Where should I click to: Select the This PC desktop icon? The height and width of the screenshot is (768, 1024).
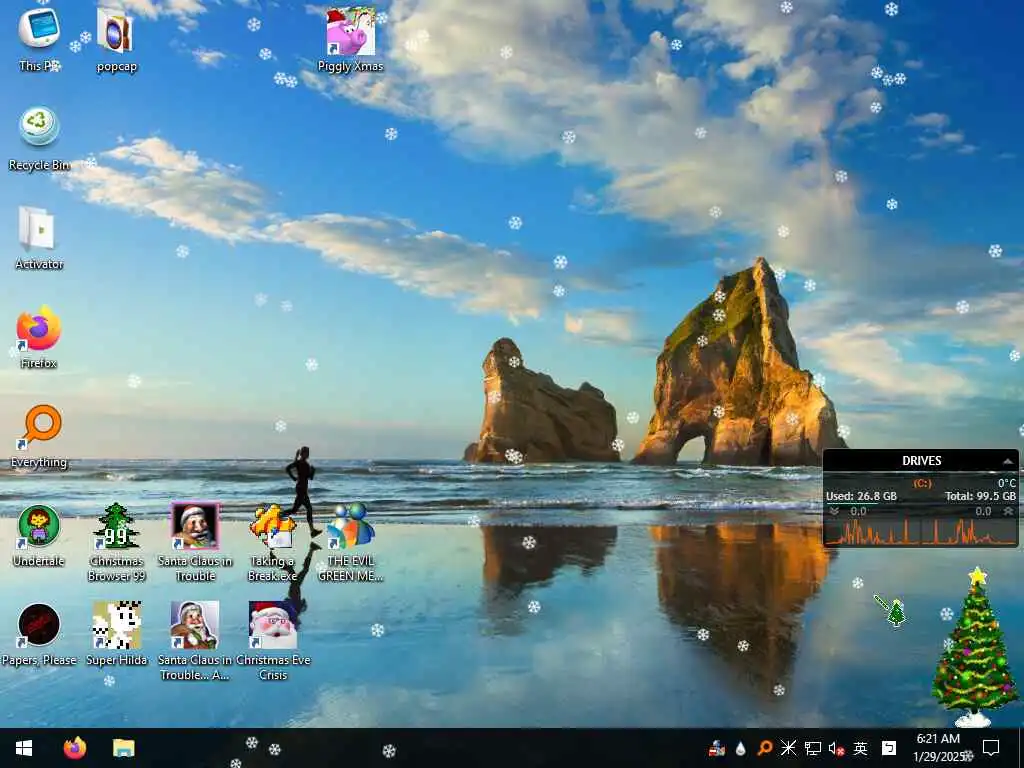(x=39, y=38)
